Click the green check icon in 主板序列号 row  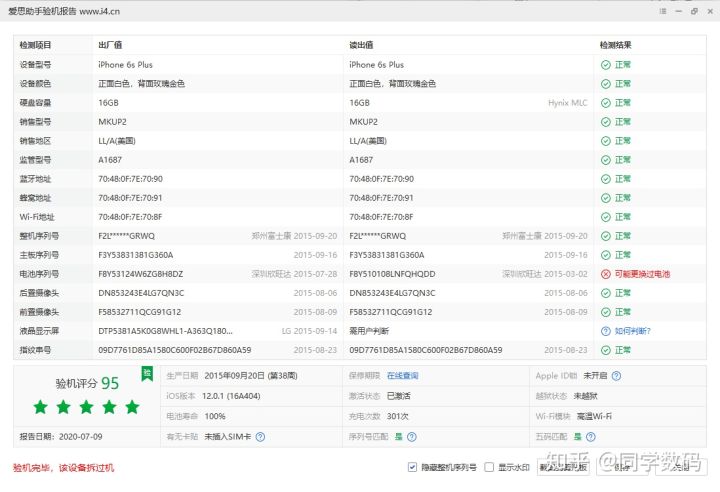pos(606,255)
